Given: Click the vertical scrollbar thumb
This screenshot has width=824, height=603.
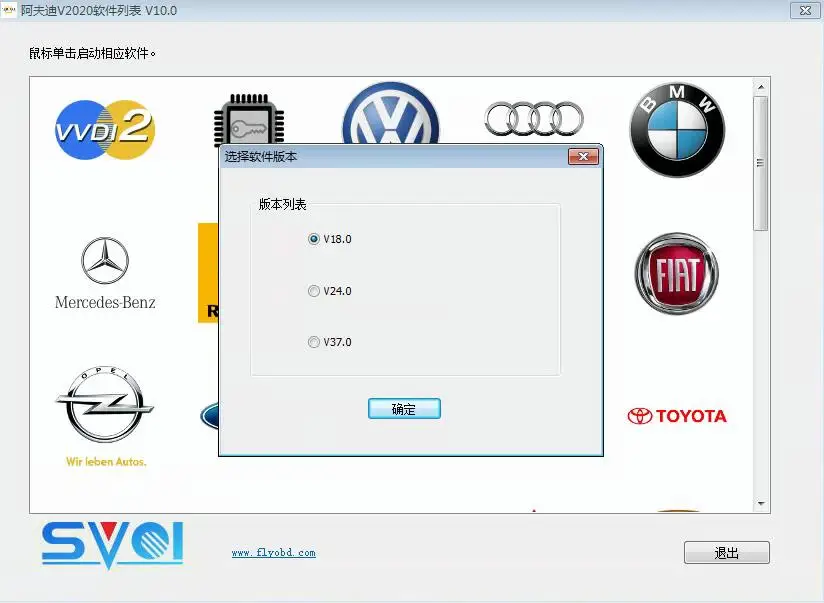Looking at the screenshot, I should tap(760, 163).
